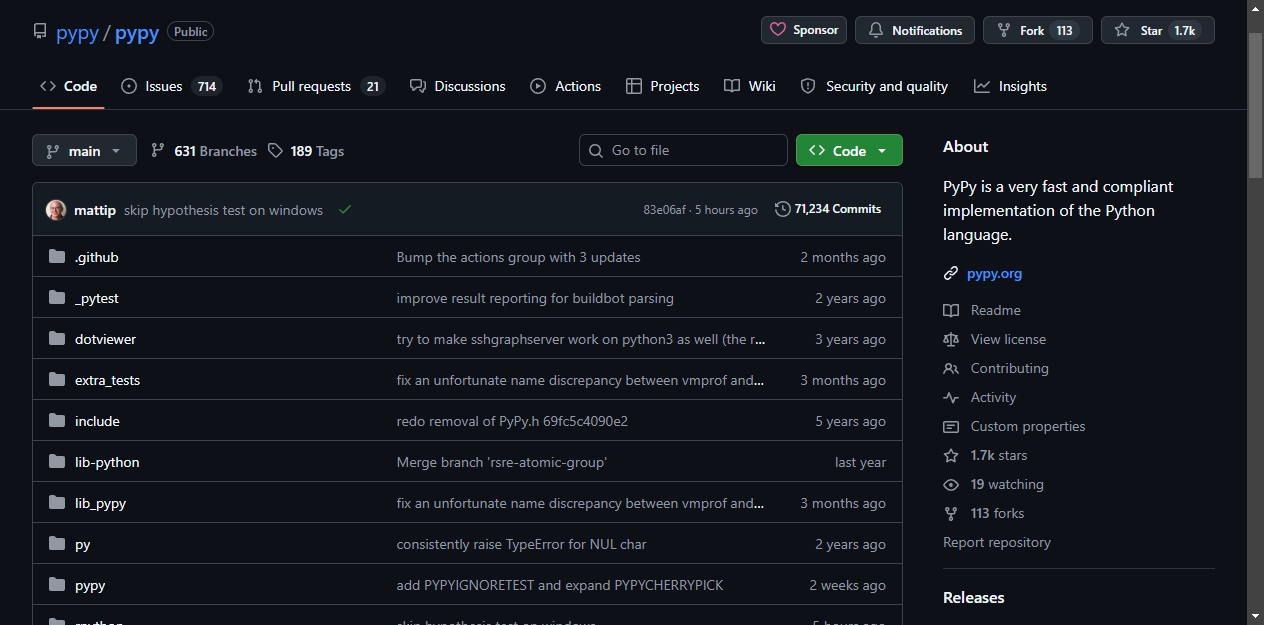1264x625 pixels.
Task: Switch to the Projects tab
Action: 662,86
